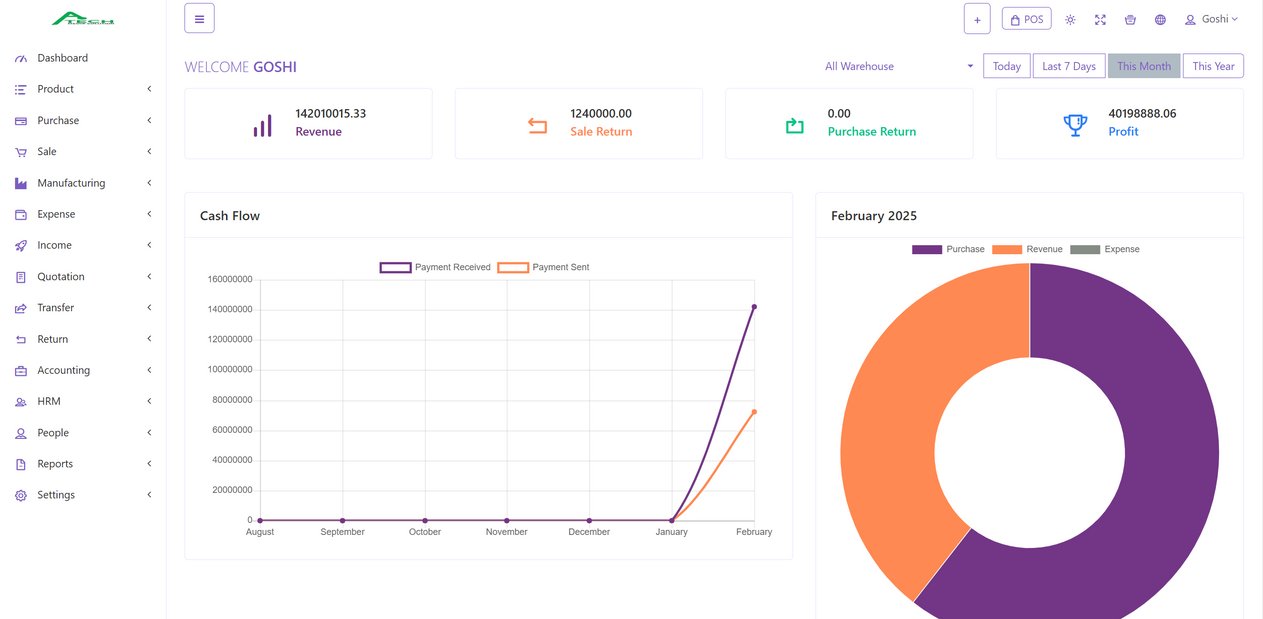Click the plus quick-add button

(x=977, y=18)
